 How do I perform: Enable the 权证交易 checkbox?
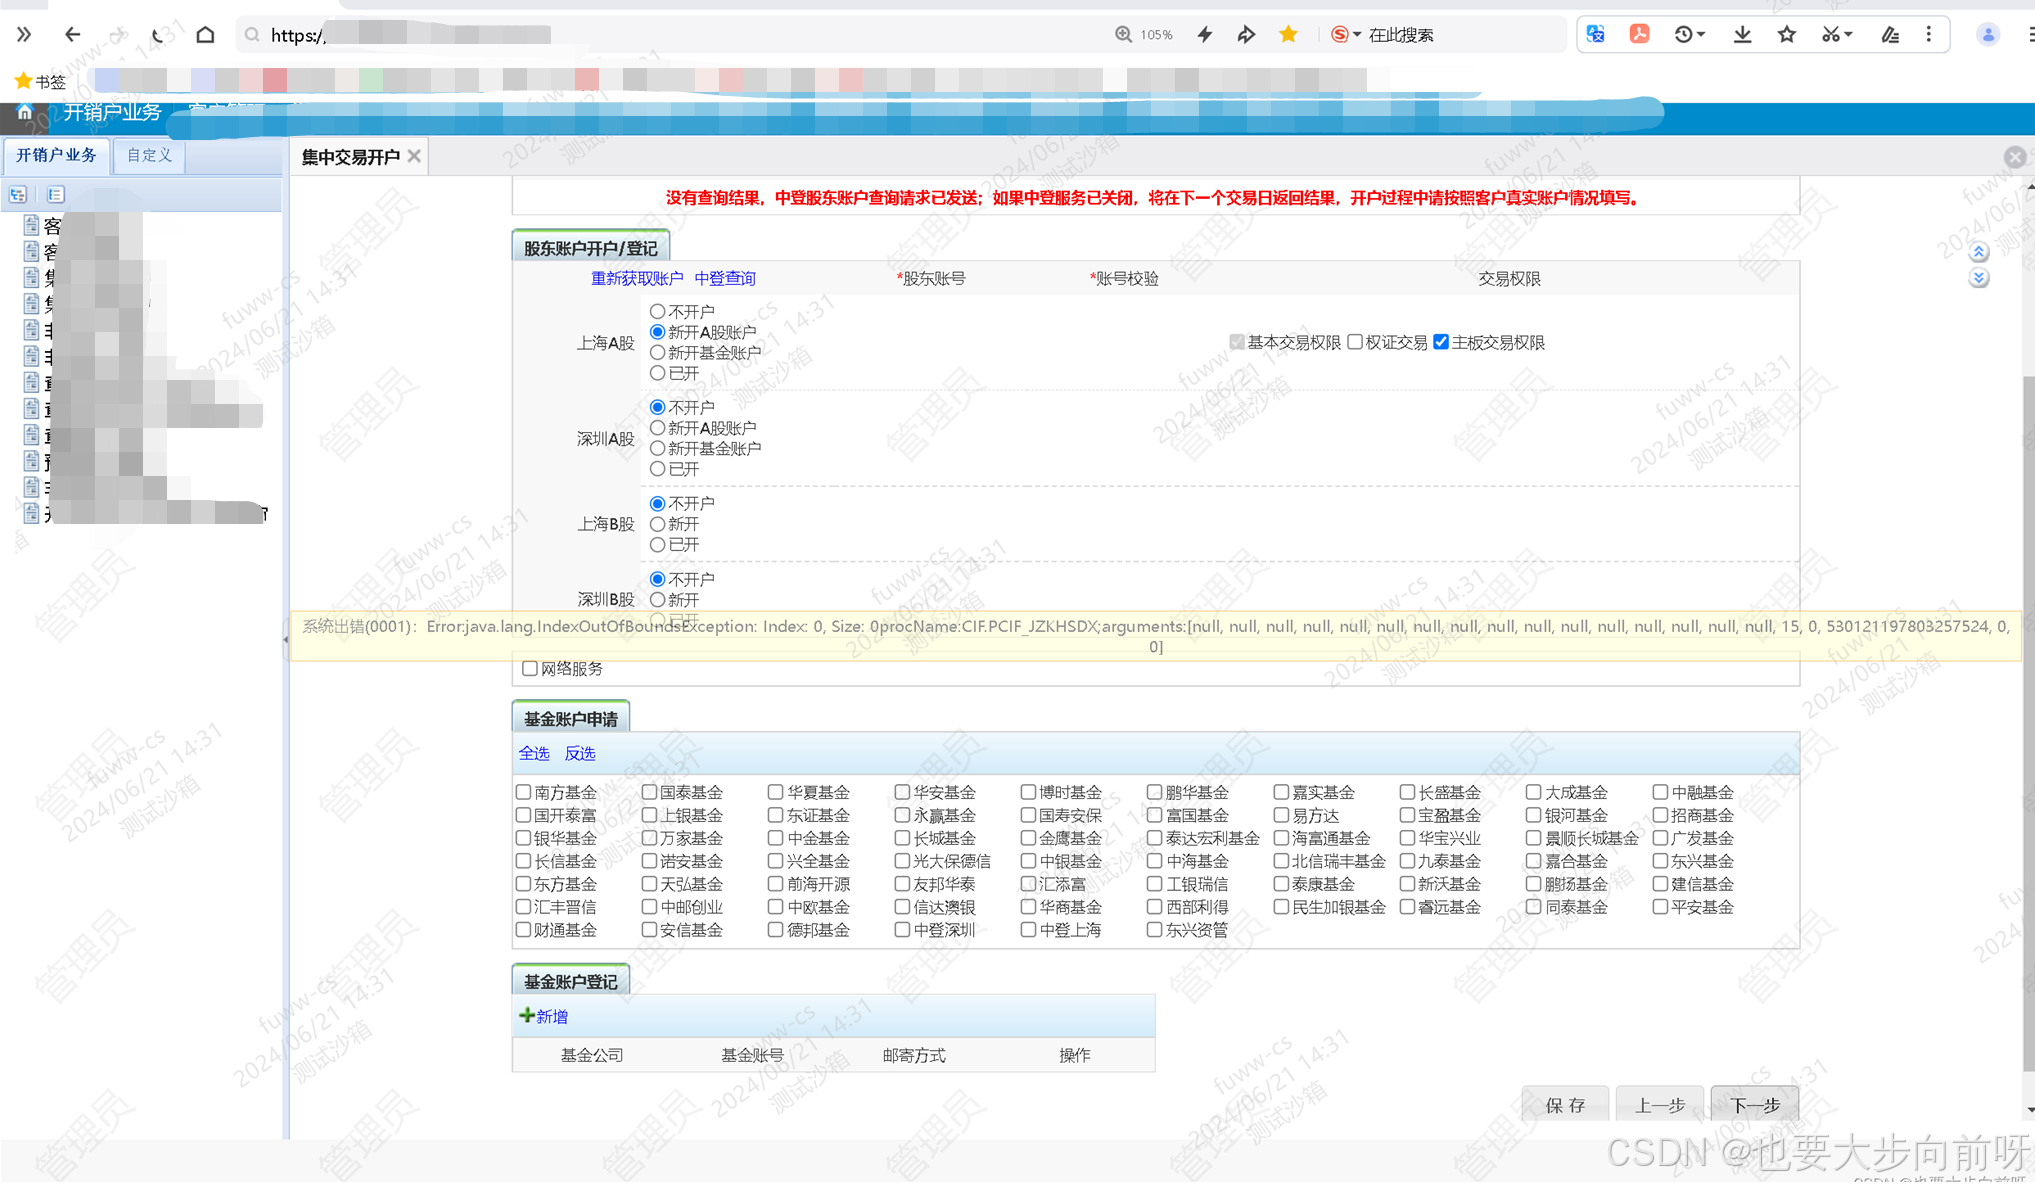click(1355, 342)
